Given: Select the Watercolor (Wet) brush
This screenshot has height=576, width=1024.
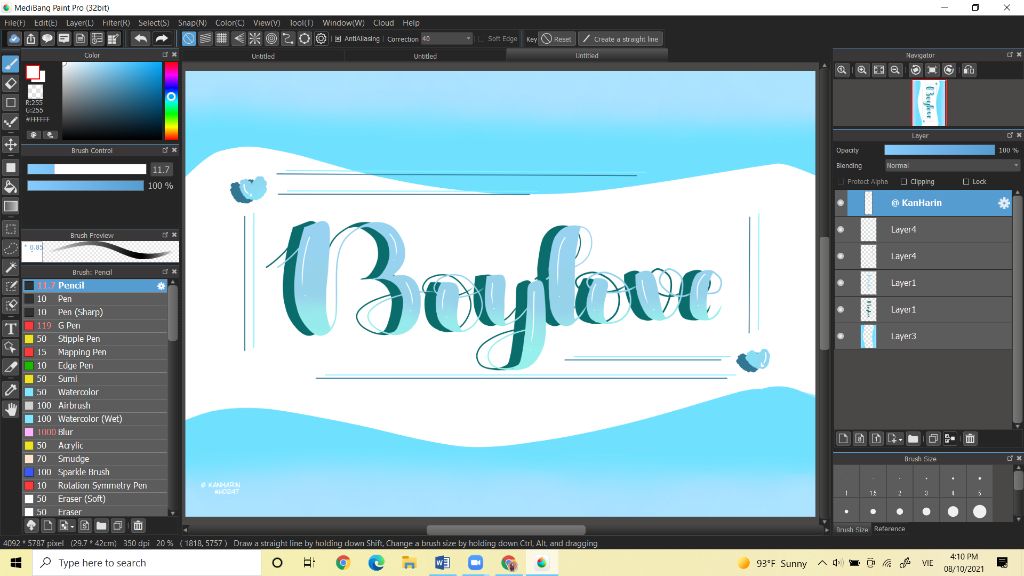Looking at the screenshot, I should pos(90,419).
